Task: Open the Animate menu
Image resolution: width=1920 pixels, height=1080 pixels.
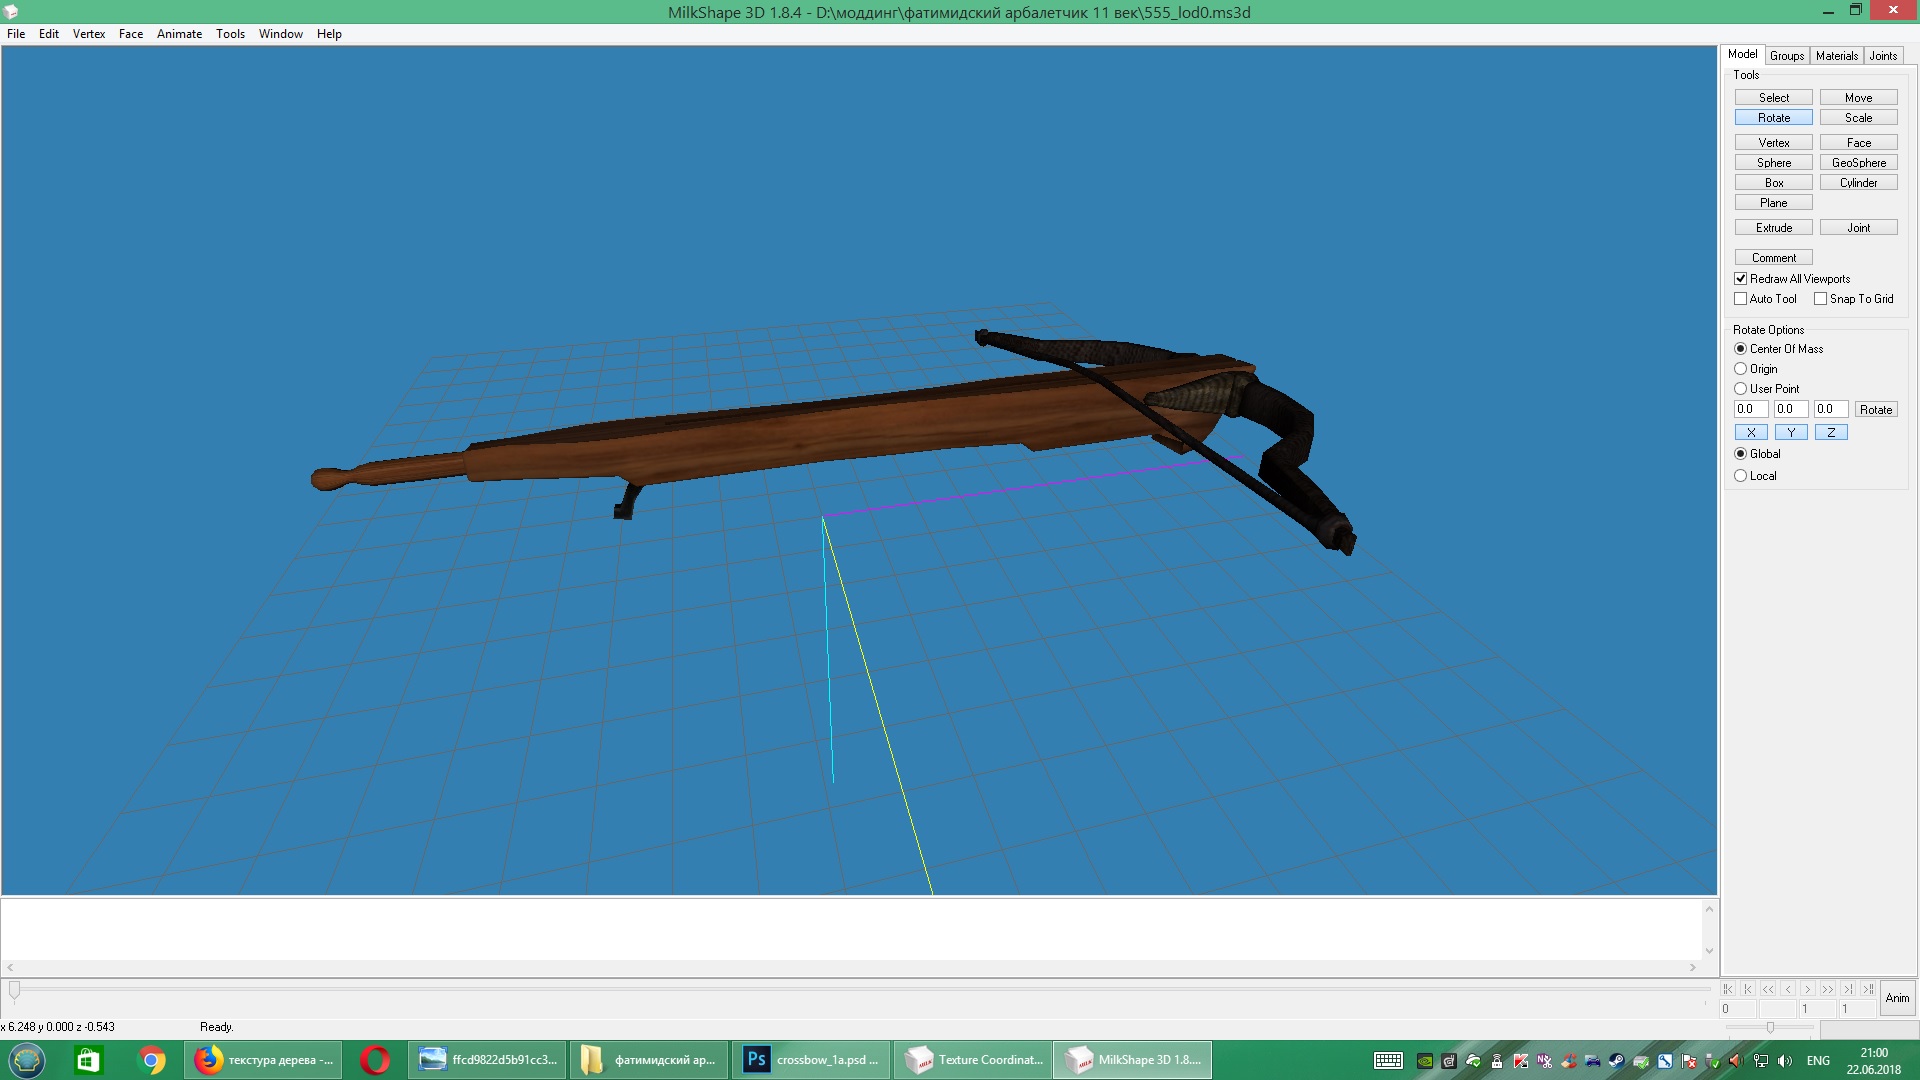Action: click(179, 34)
